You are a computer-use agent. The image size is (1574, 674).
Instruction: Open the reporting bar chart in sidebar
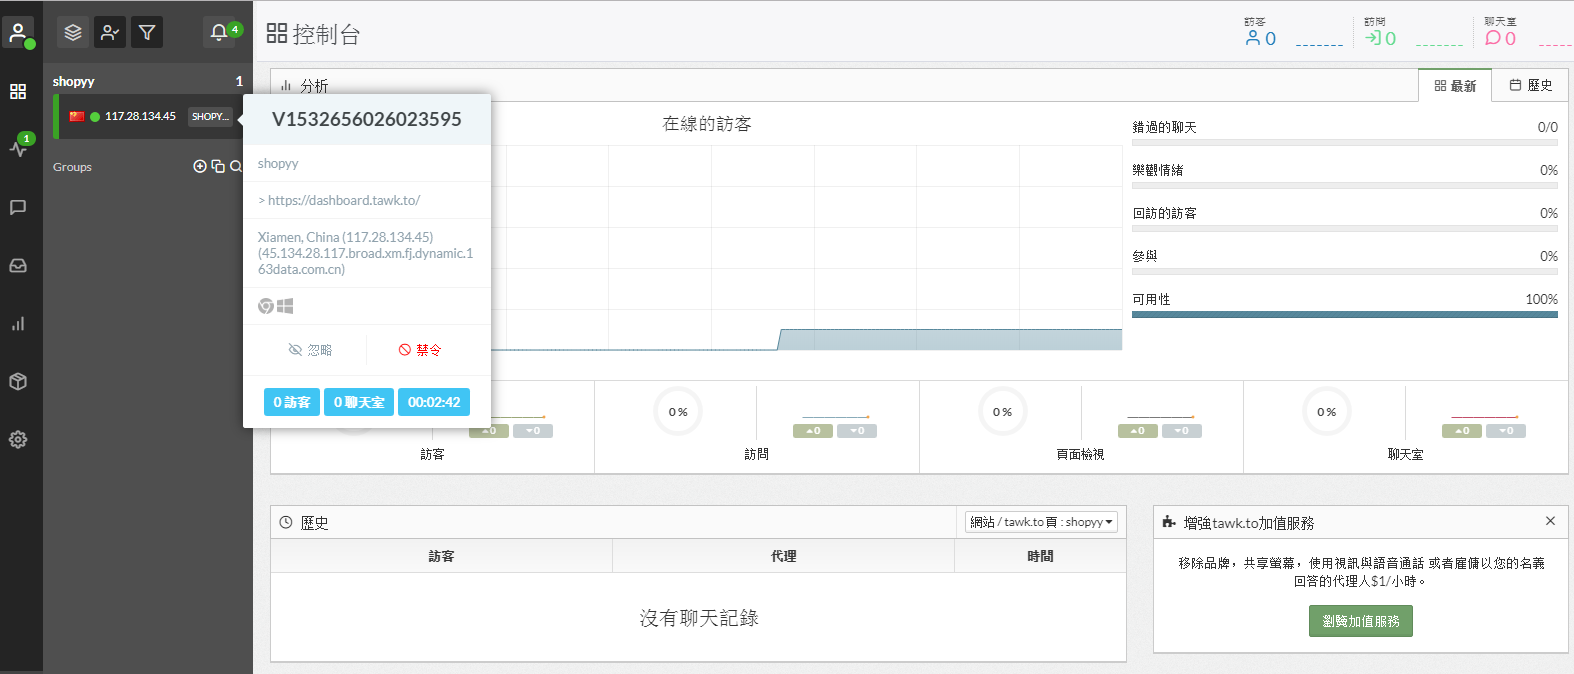[x=18, y=324]
